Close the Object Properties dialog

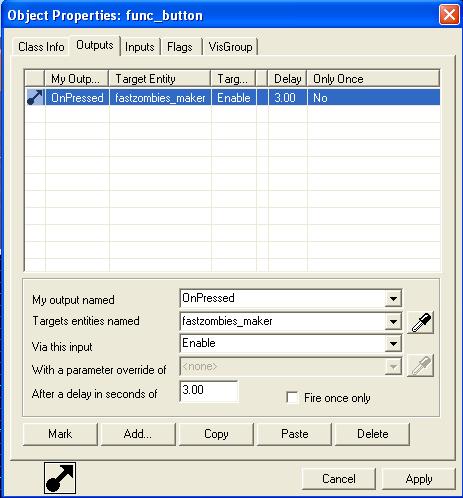(449, 15)
